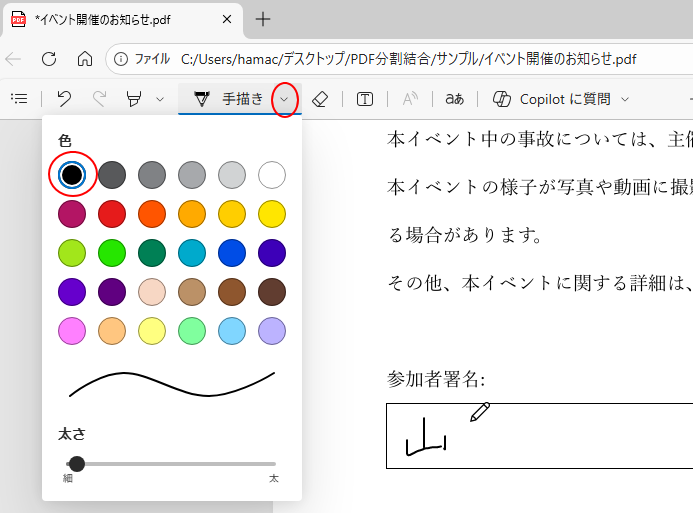Choose the red ink color
The width and height of the screenshot is (693, 513).
pos(112,214)
